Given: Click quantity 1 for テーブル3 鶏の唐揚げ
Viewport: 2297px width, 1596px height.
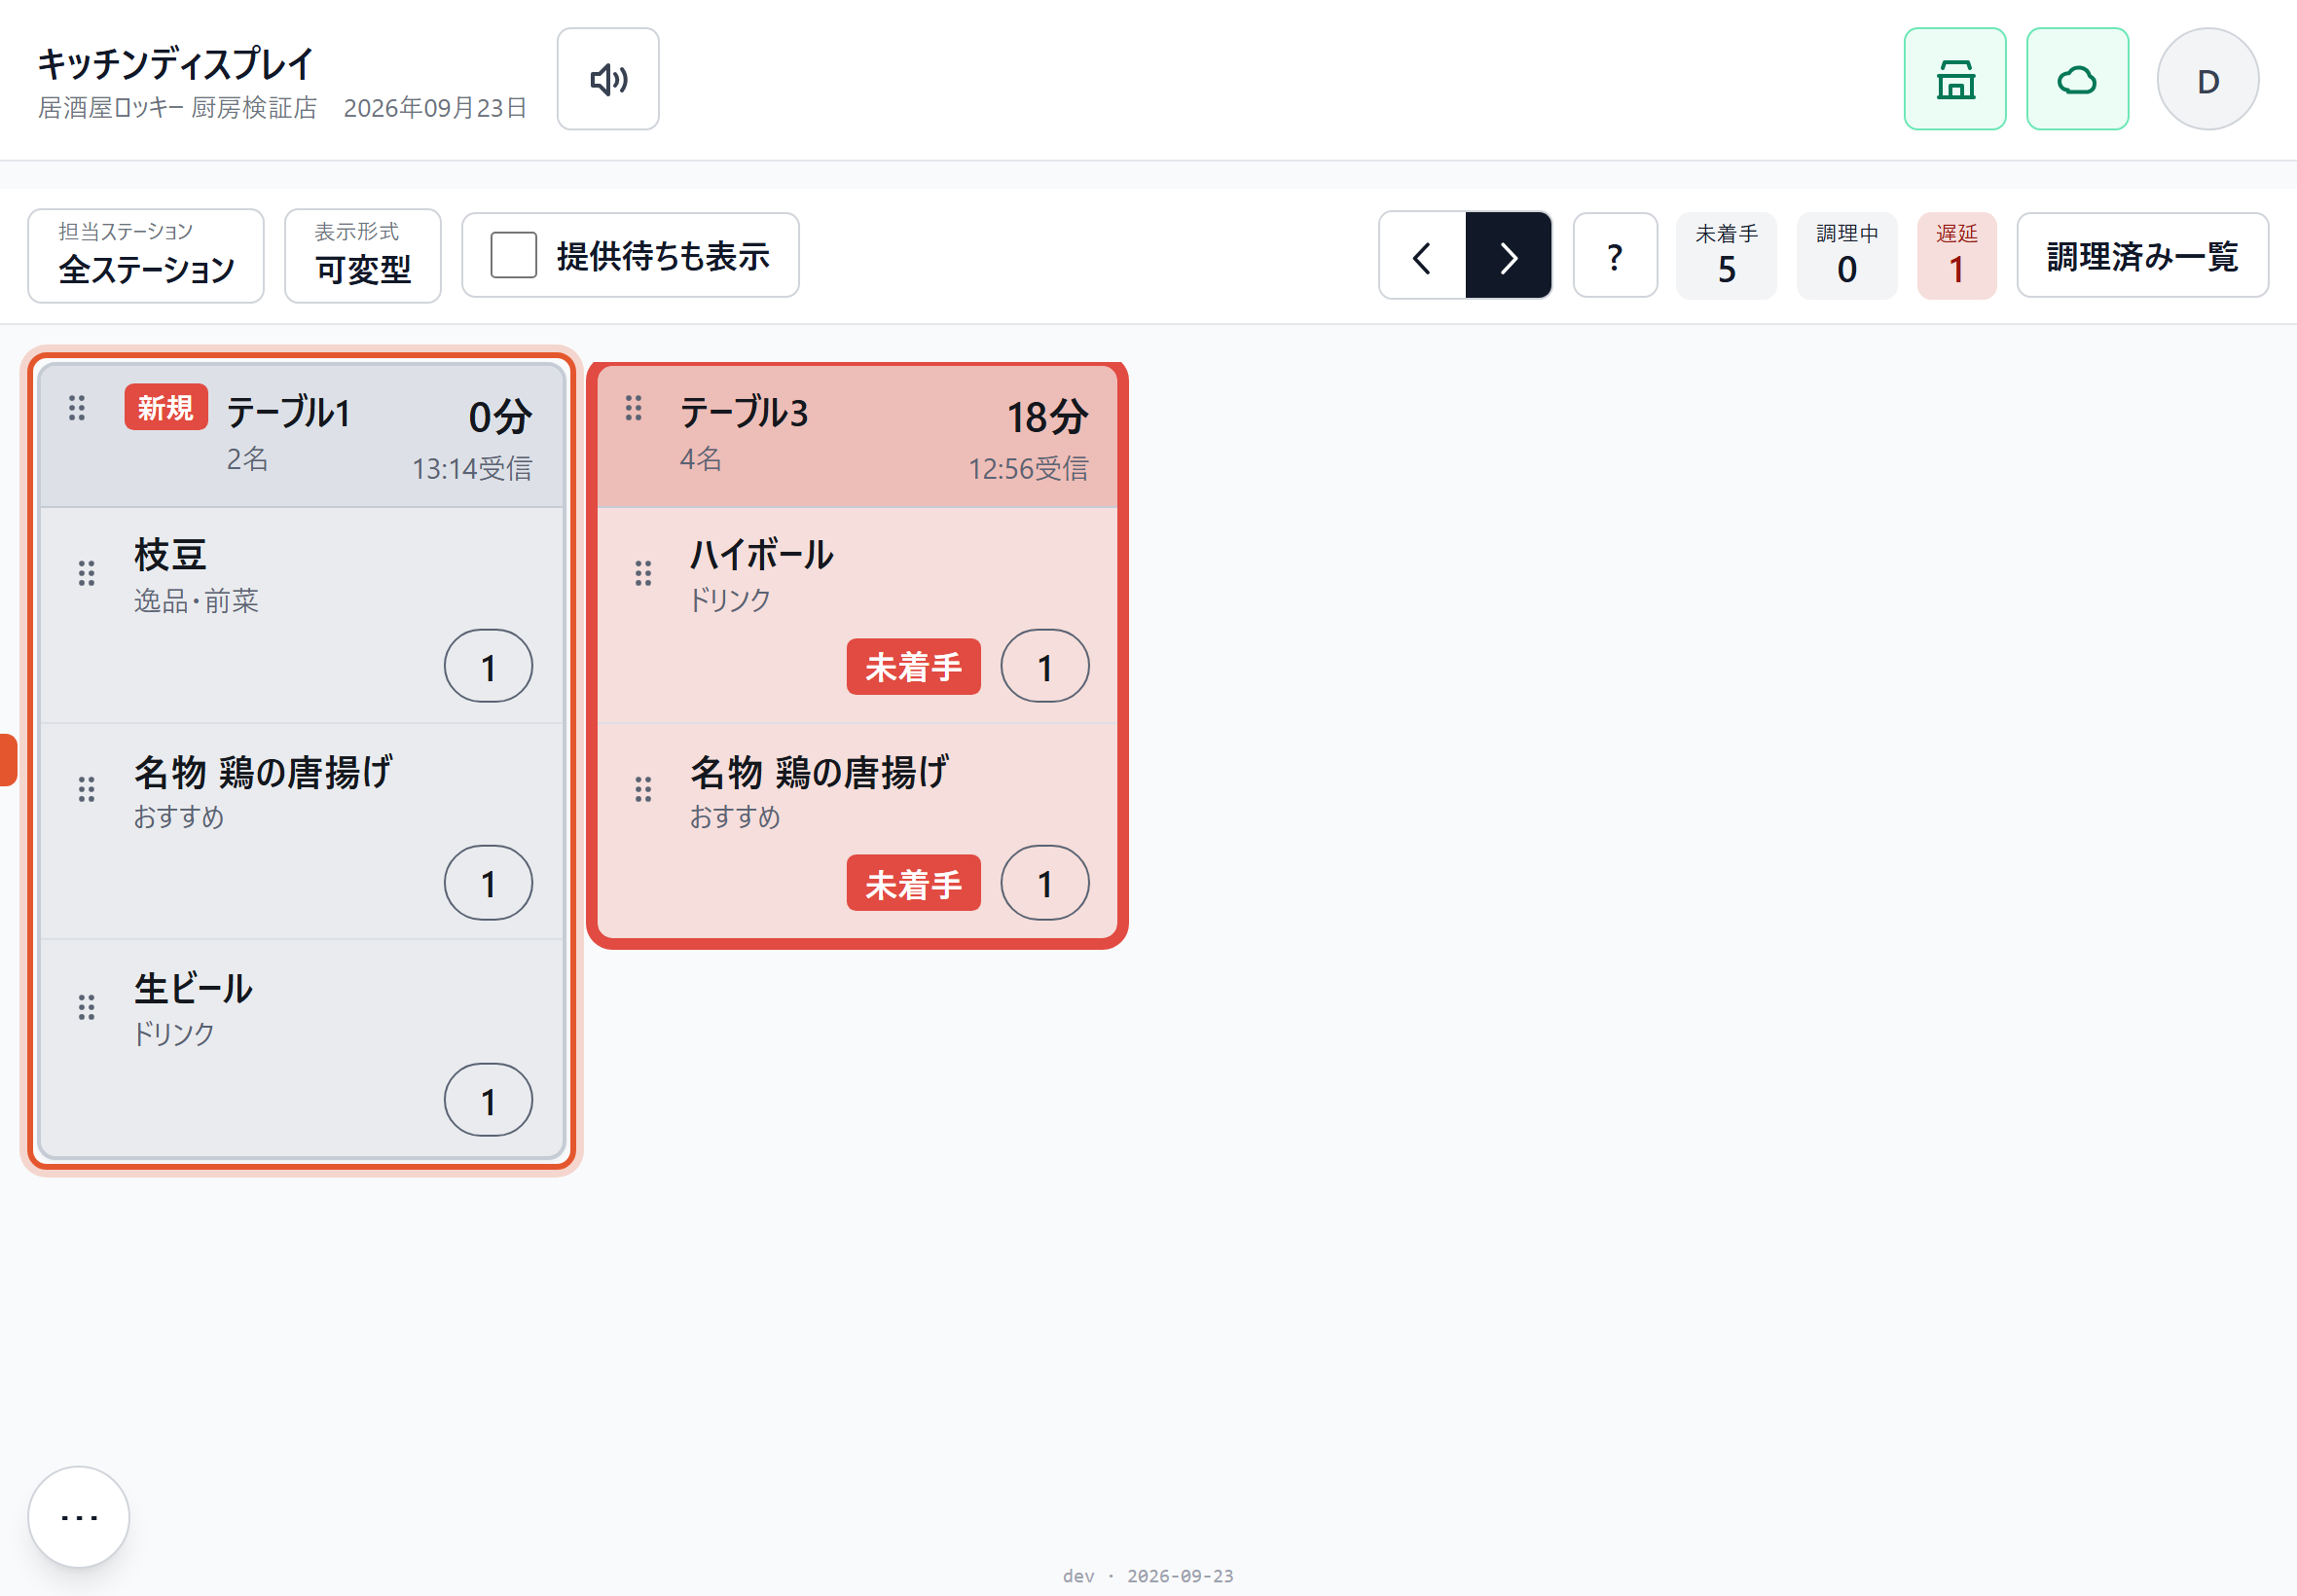Looking at the screenshot, I should (x=1044, y=883).
